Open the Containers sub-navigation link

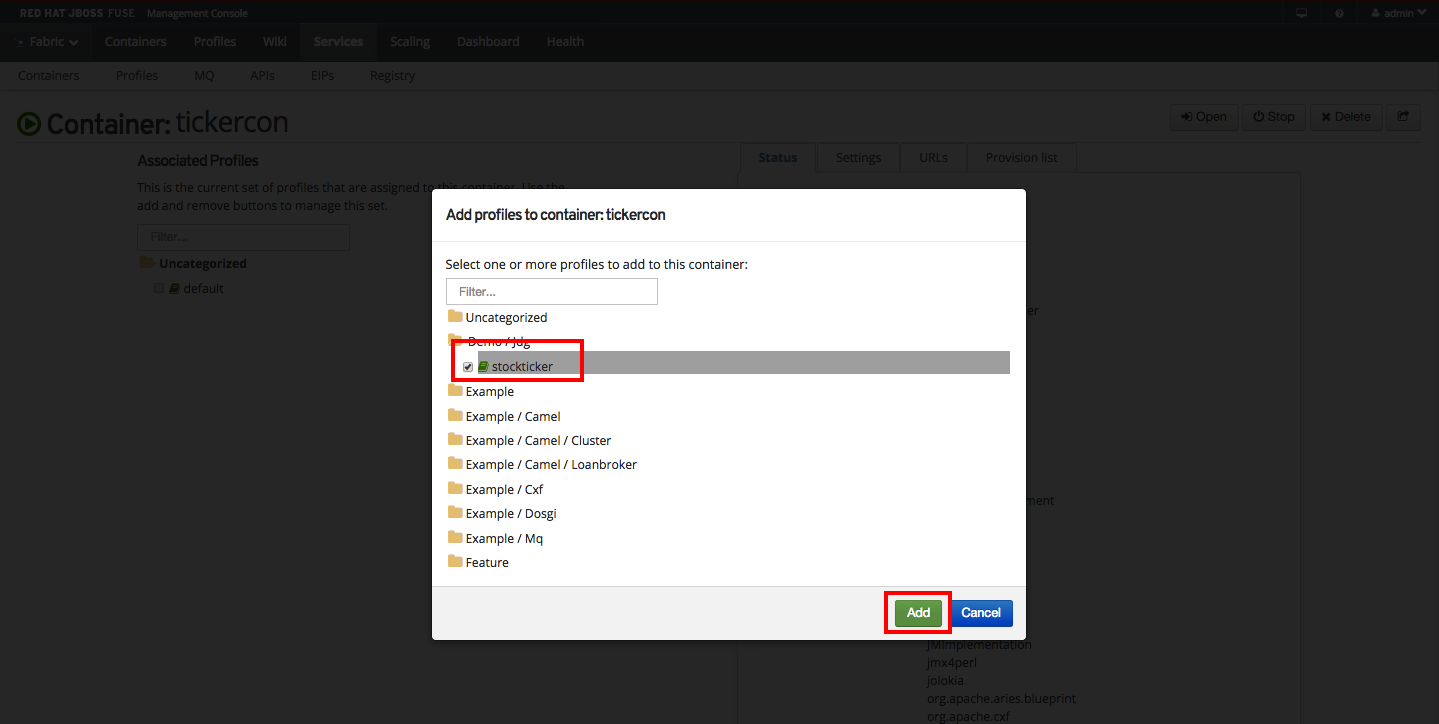coord(49,76)
